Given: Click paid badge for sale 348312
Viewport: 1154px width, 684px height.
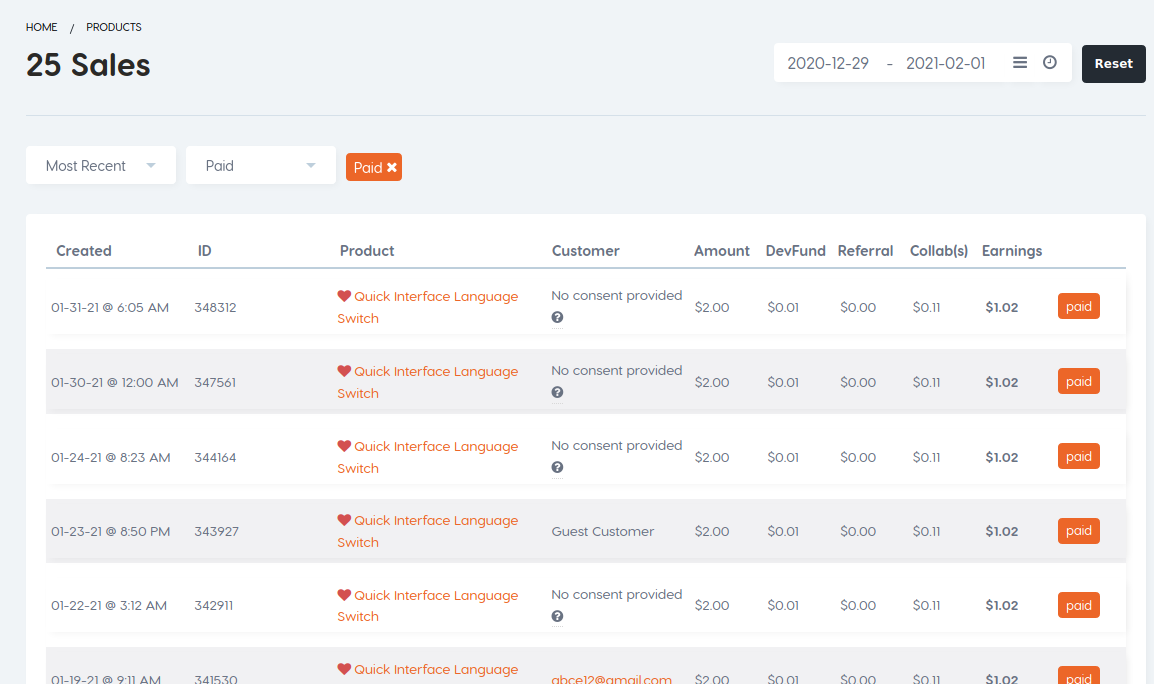Looking at the screenshot, I should pos(1078,306).
